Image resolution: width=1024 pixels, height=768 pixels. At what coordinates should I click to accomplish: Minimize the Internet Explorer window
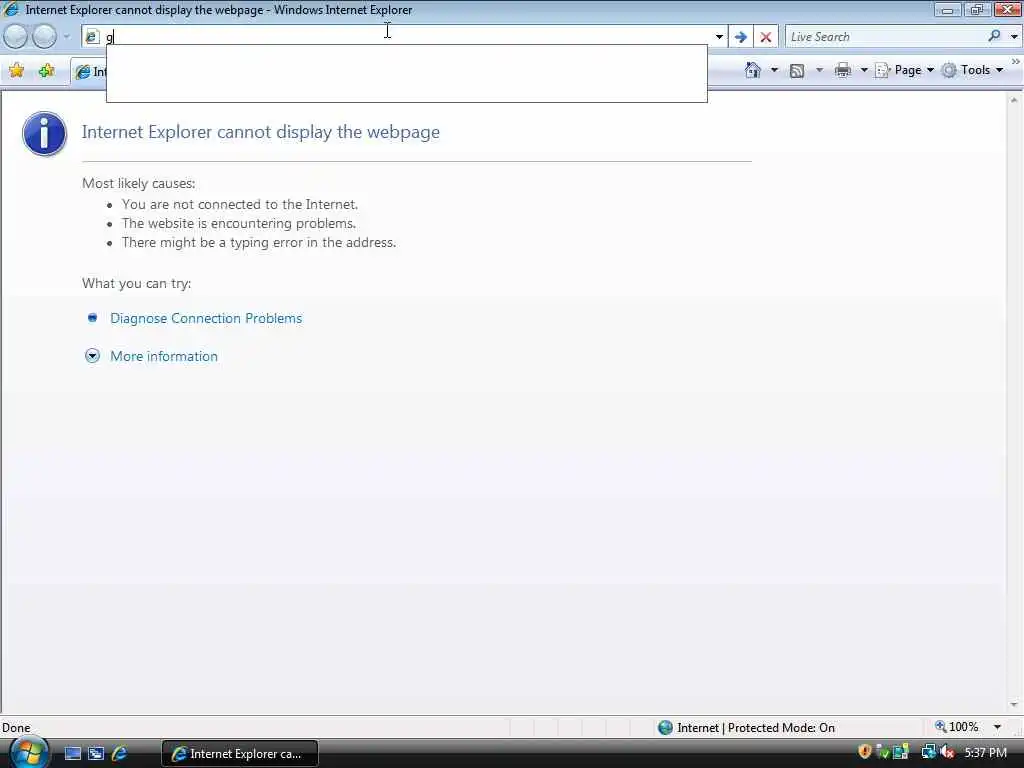[x=947, y=10]
